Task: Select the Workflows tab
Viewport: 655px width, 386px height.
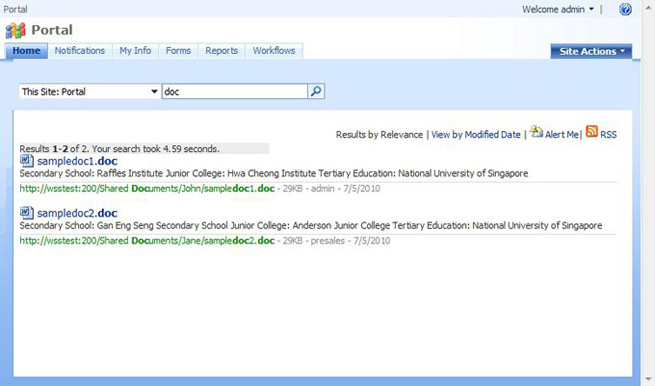Action: (x=274, y=51)
